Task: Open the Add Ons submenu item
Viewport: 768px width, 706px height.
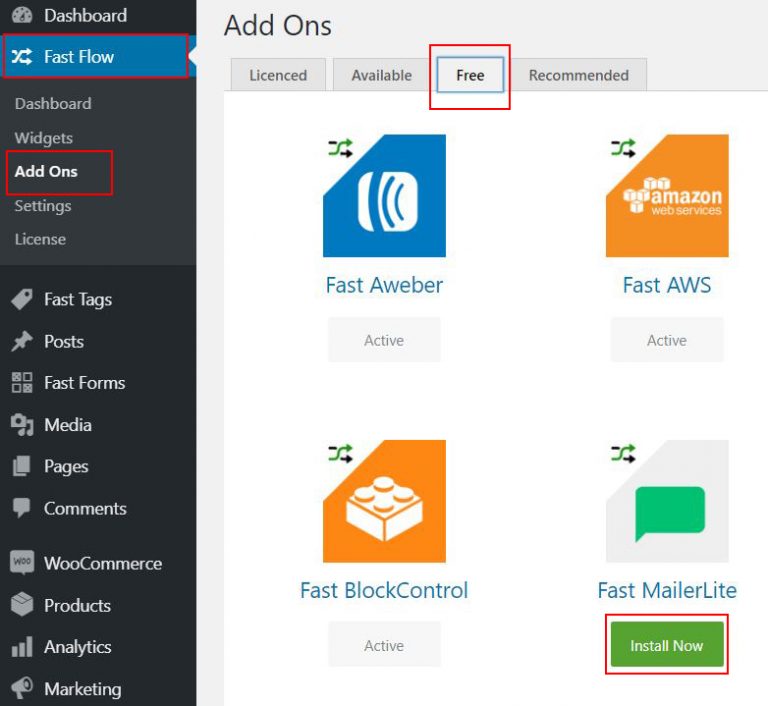Action: tap(46, 171)
